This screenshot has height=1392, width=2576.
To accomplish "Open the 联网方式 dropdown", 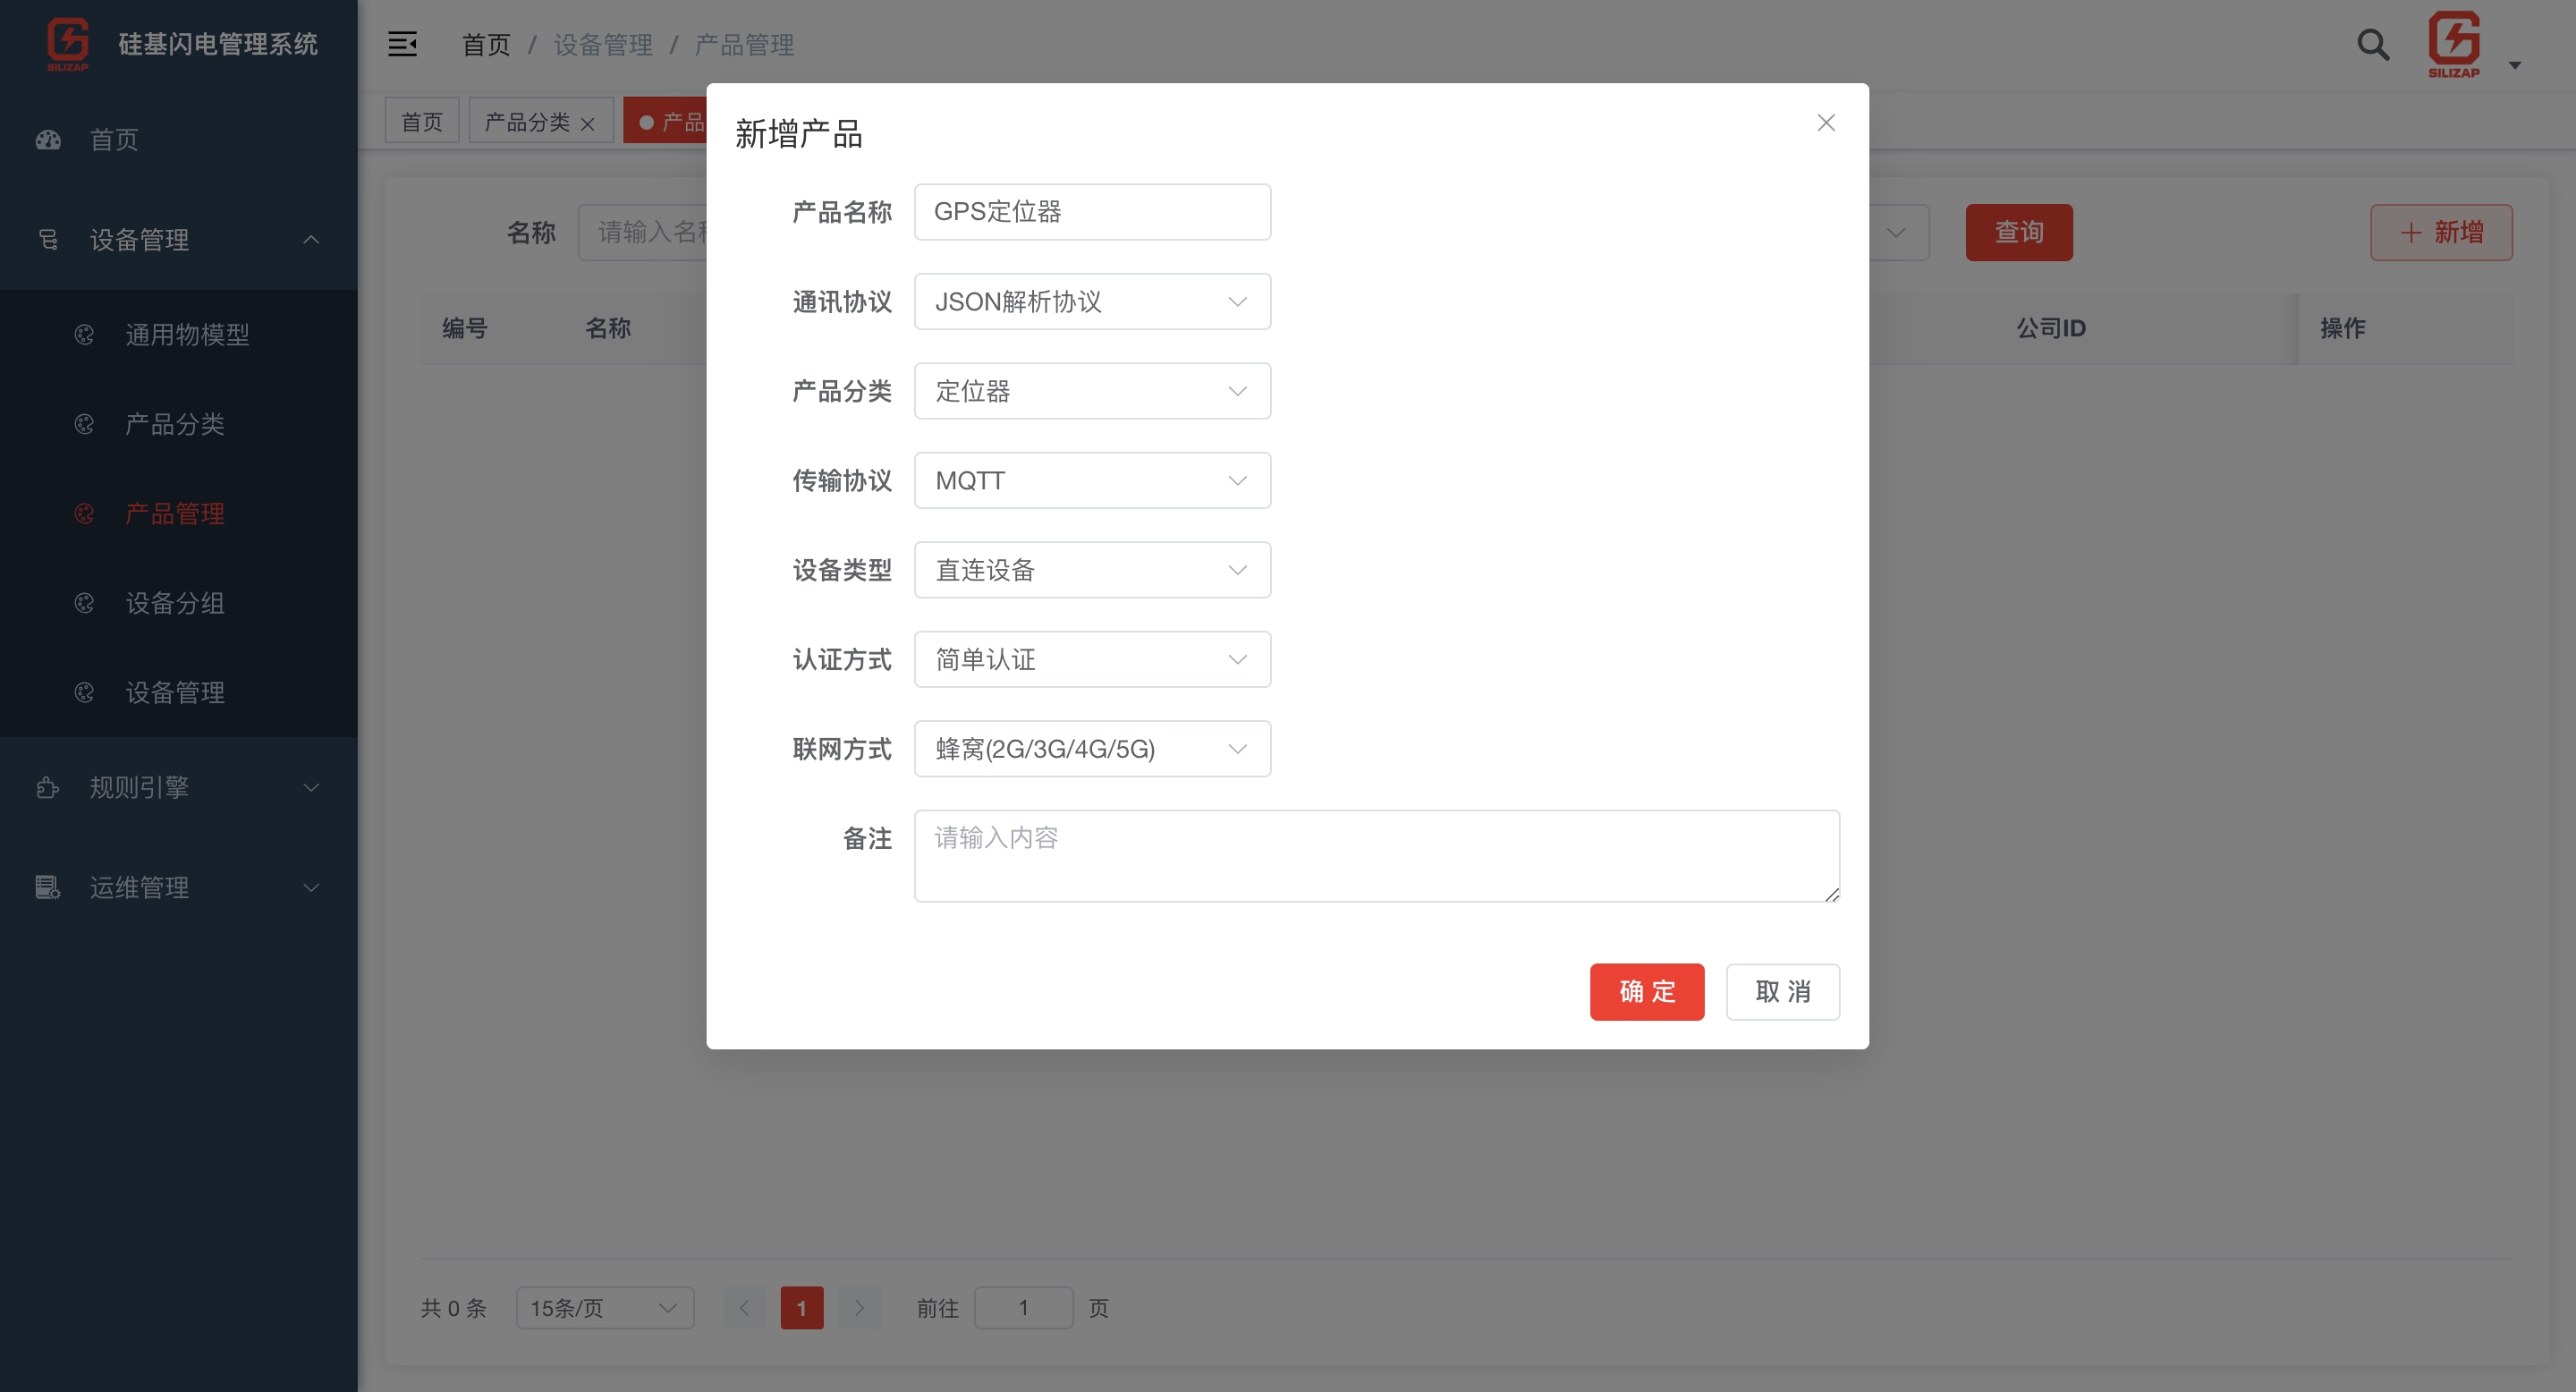I will (1092, 749).
